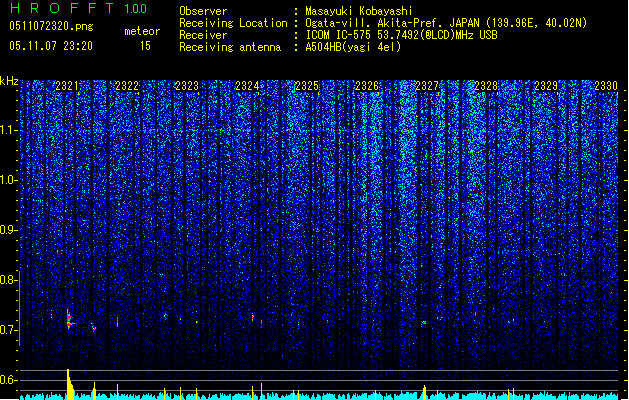Select the ICOM IC-575 receiver text
Screen dimensions: 629x400
click(x=401, y=35)
